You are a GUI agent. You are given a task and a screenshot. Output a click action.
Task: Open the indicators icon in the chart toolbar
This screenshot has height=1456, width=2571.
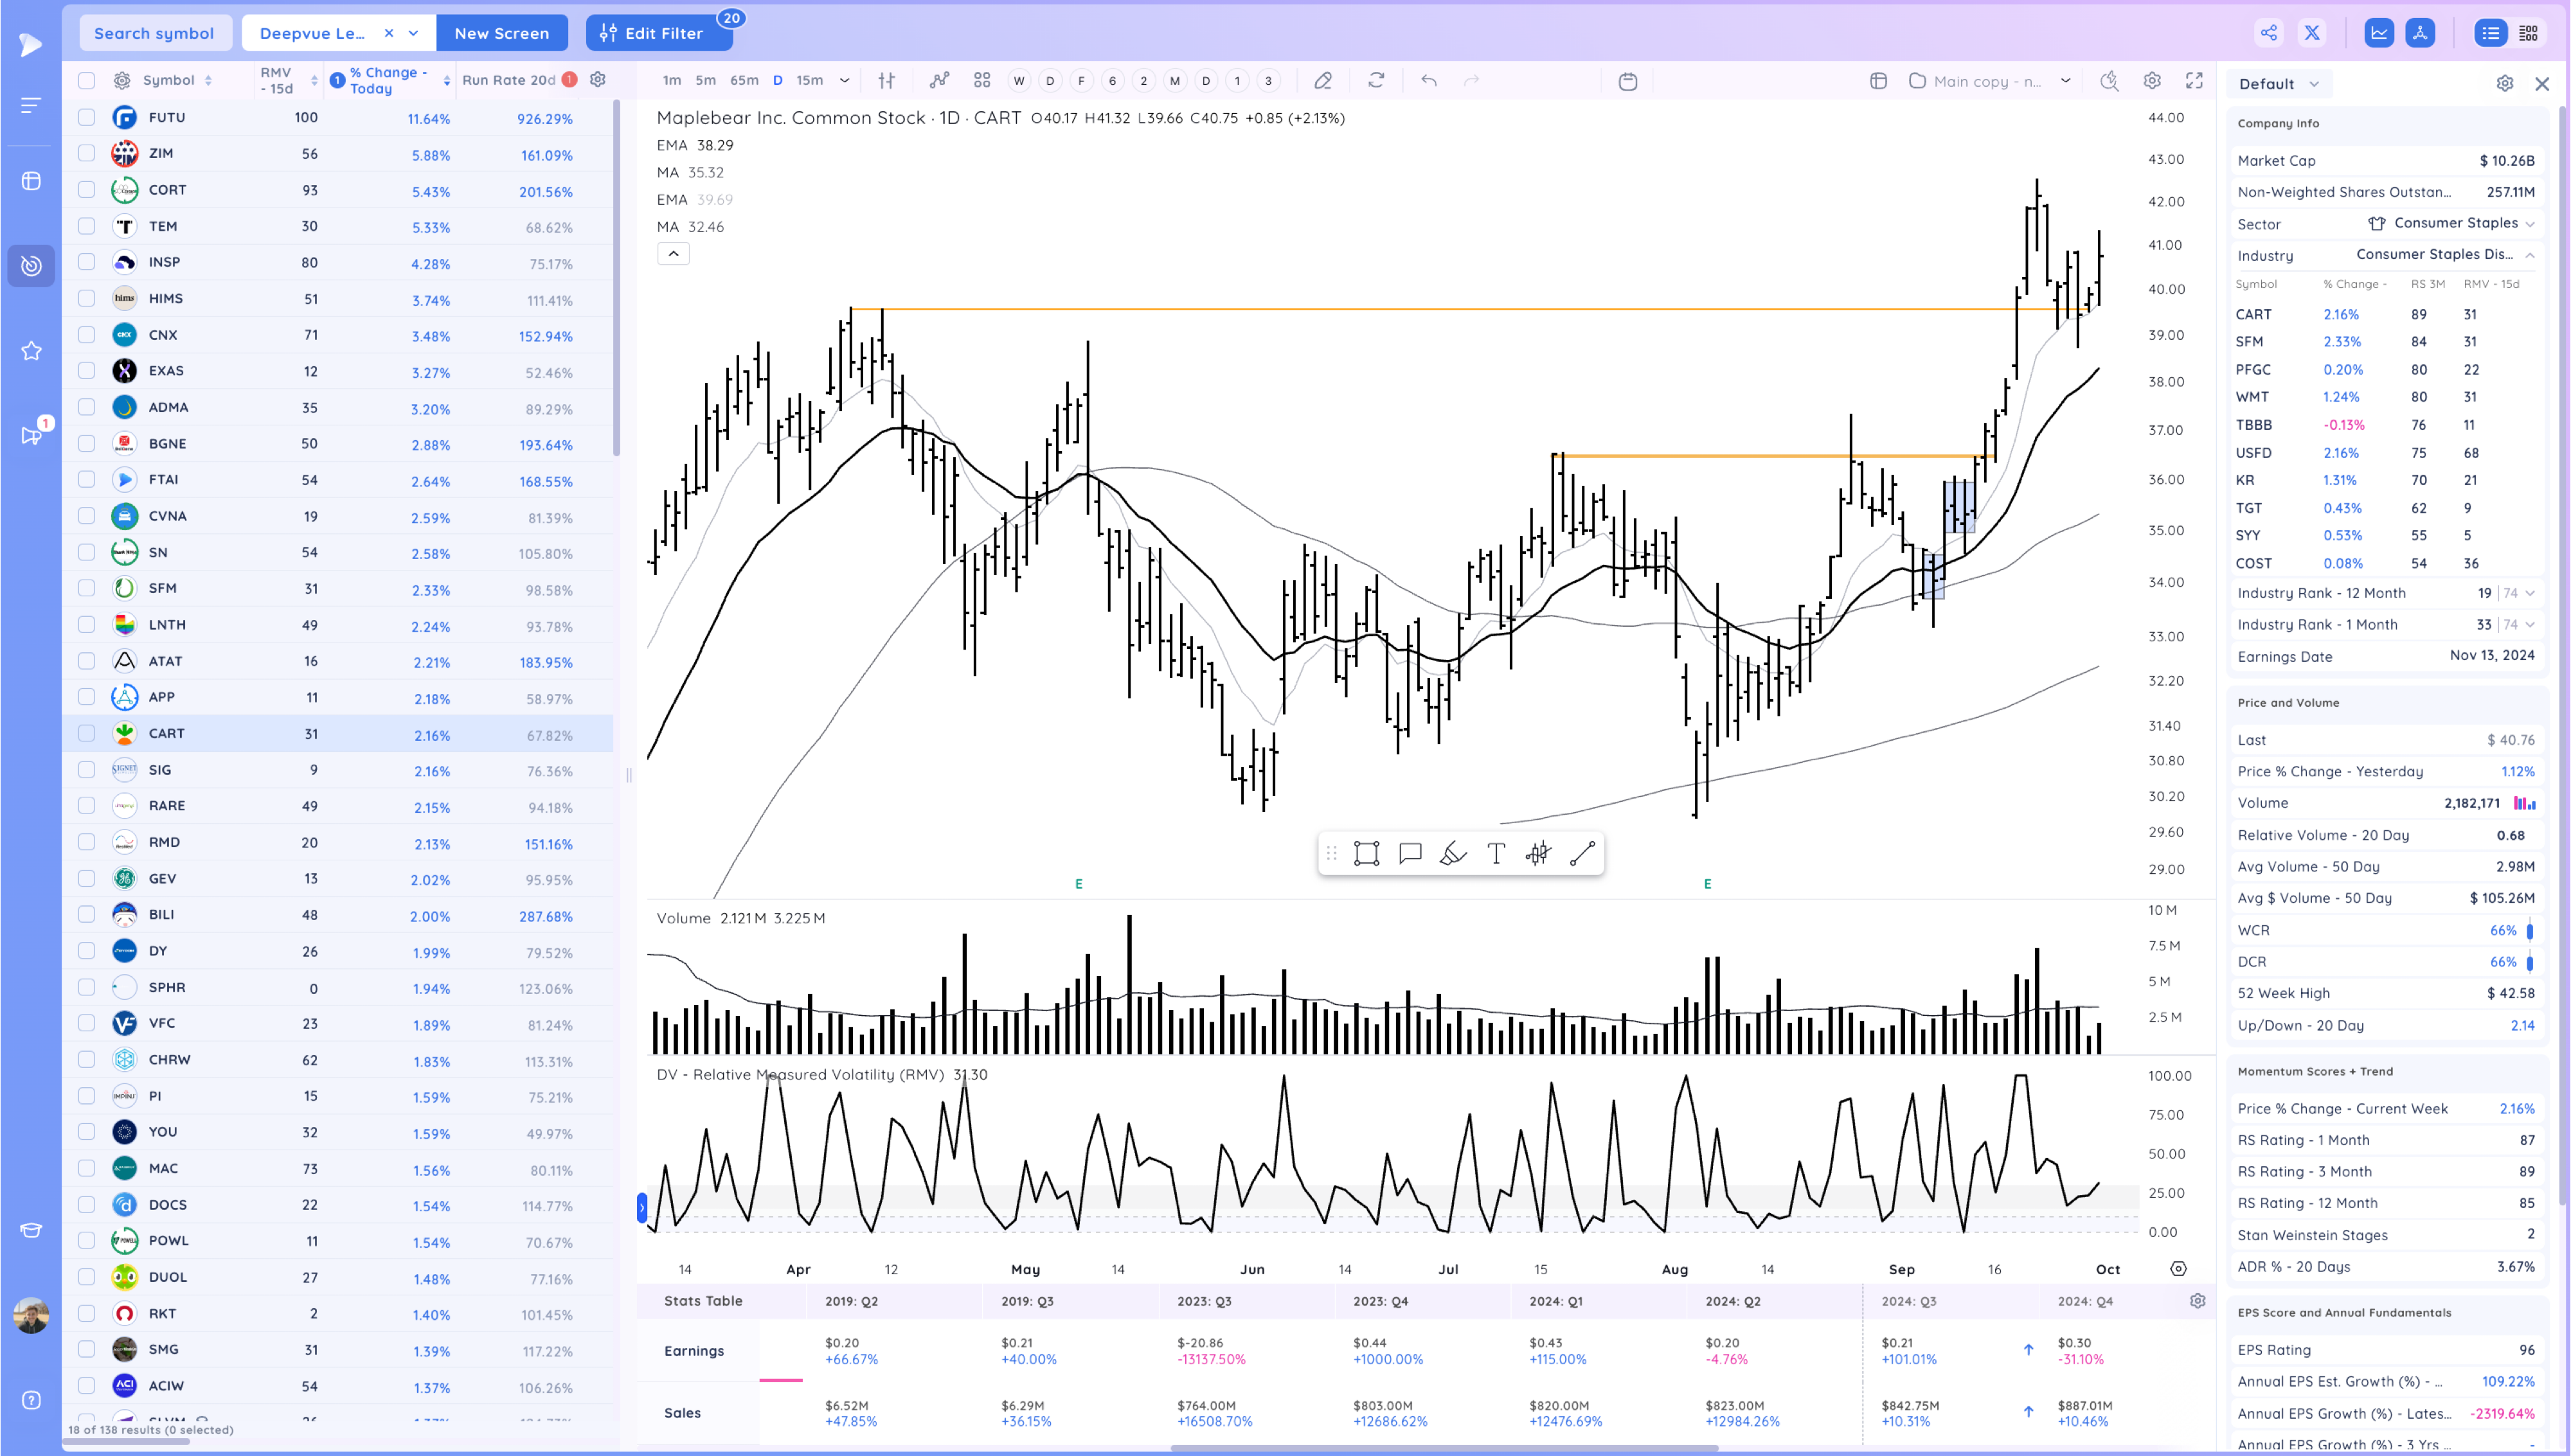coord(939,81)
